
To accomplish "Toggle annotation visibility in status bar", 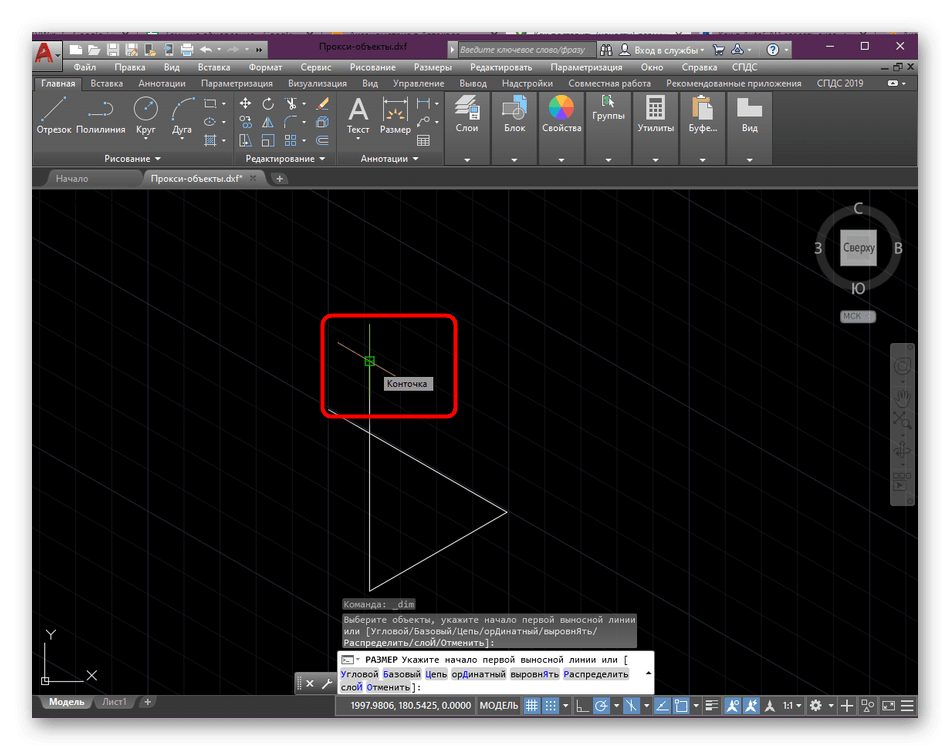I will [732, 706].
